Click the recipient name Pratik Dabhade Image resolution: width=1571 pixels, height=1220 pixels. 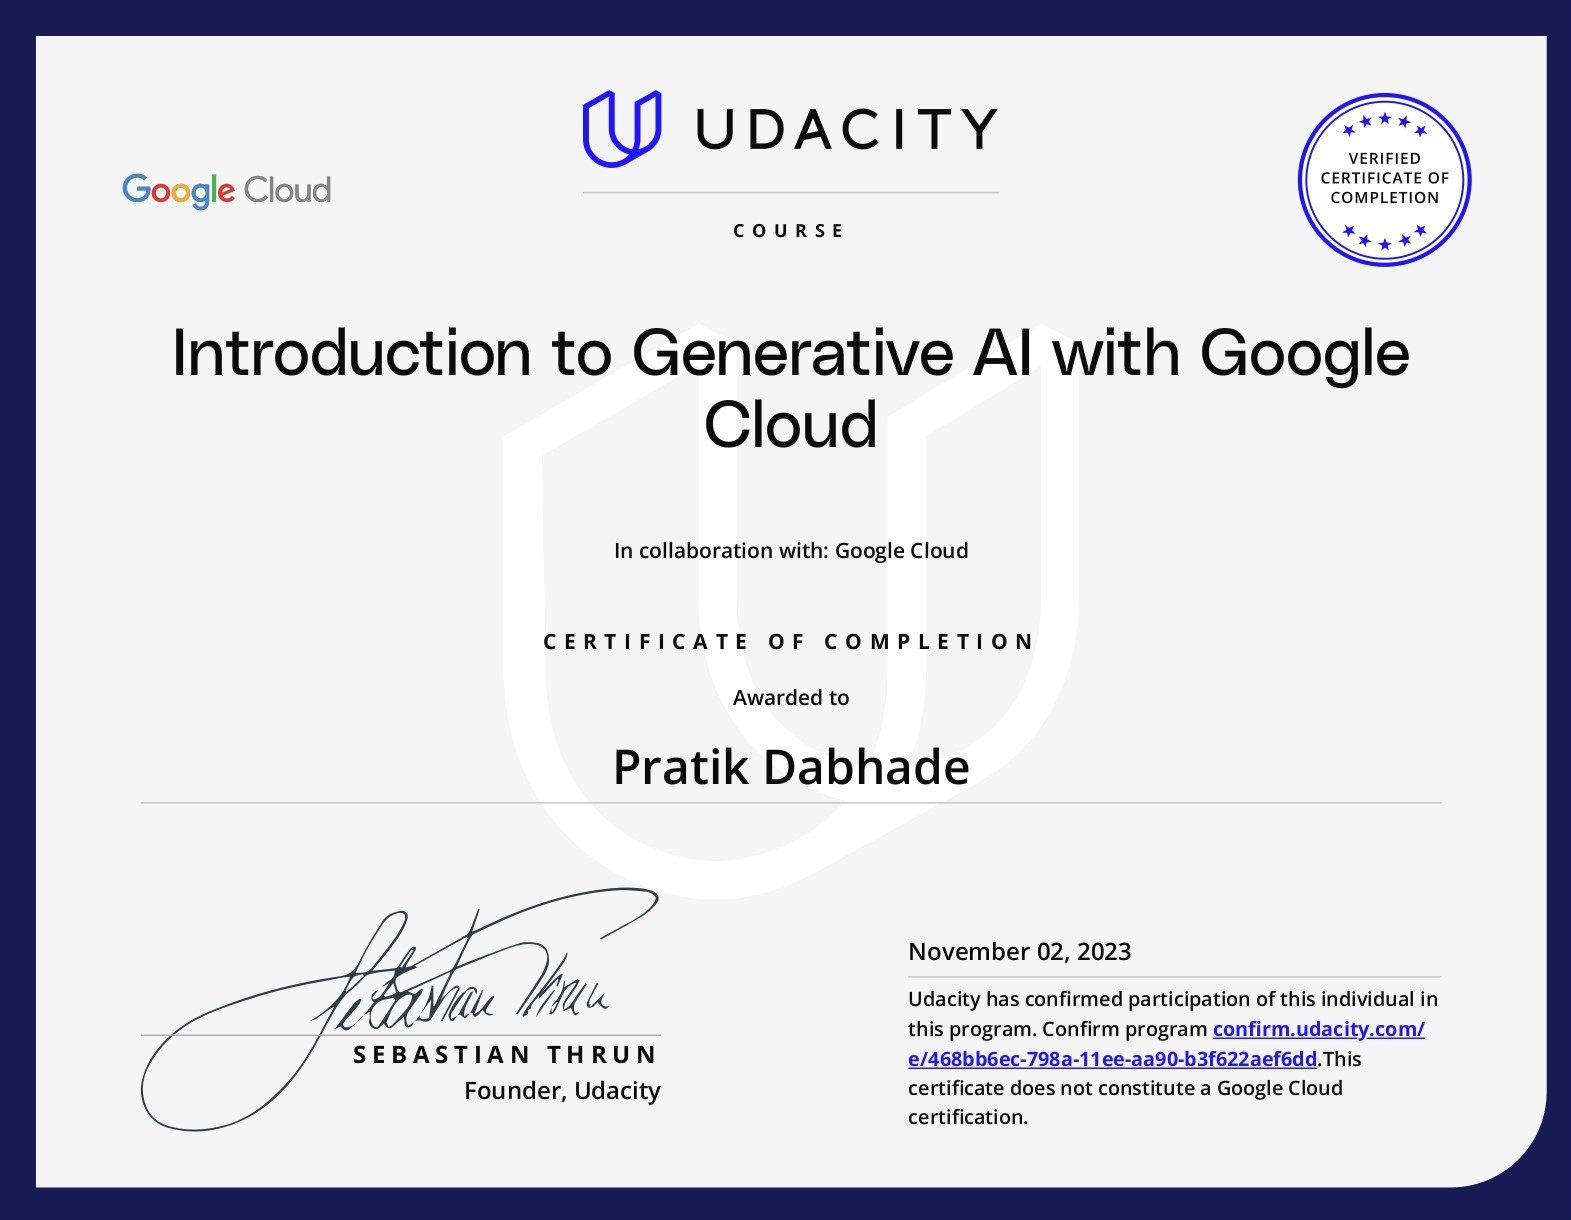coord(791,768)
